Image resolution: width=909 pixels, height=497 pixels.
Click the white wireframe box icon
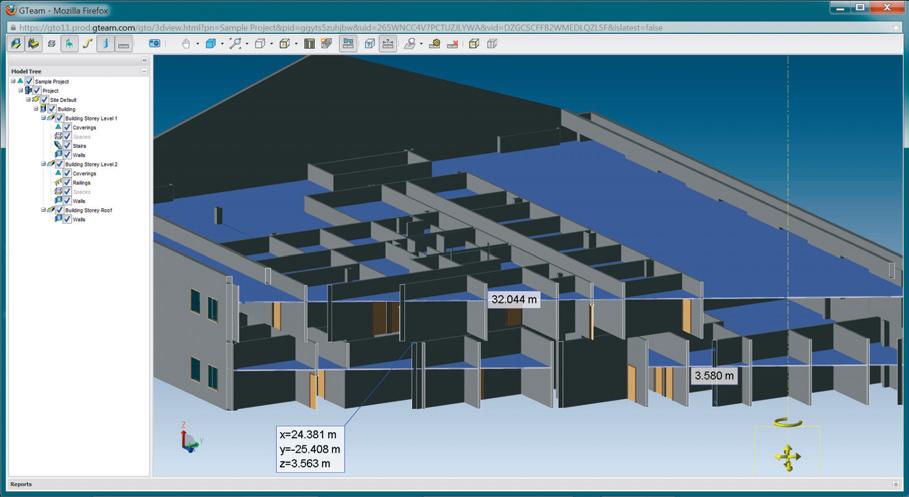point(260,43)
